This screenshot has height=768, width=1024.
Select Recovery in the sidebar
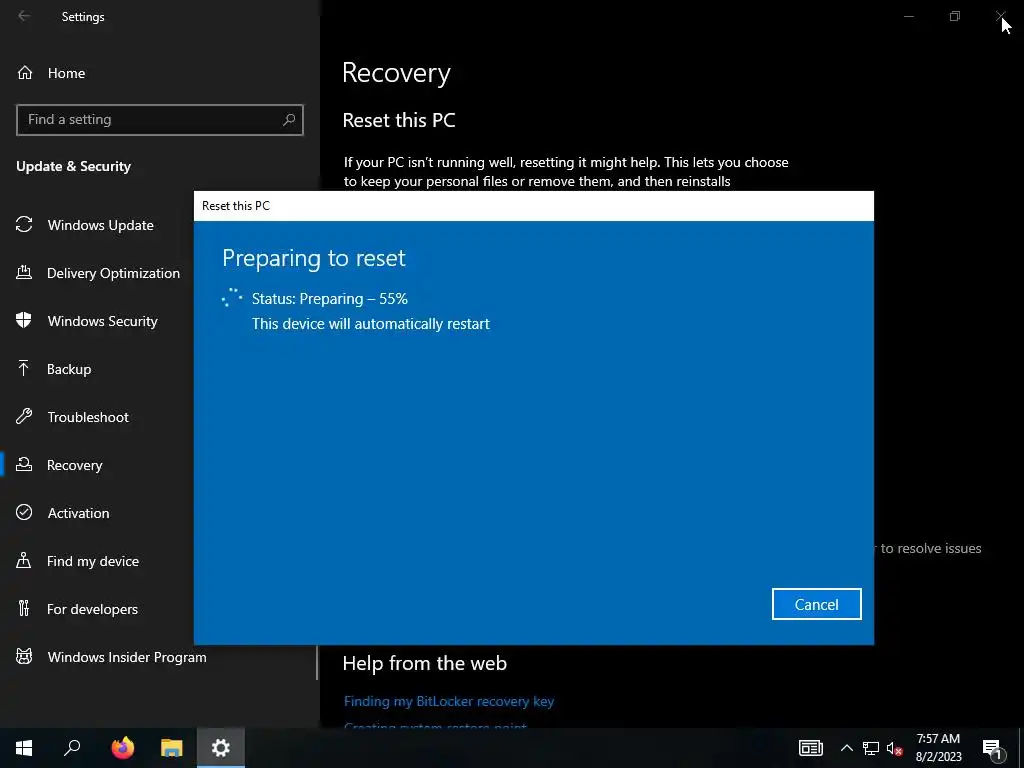(74, 465)
